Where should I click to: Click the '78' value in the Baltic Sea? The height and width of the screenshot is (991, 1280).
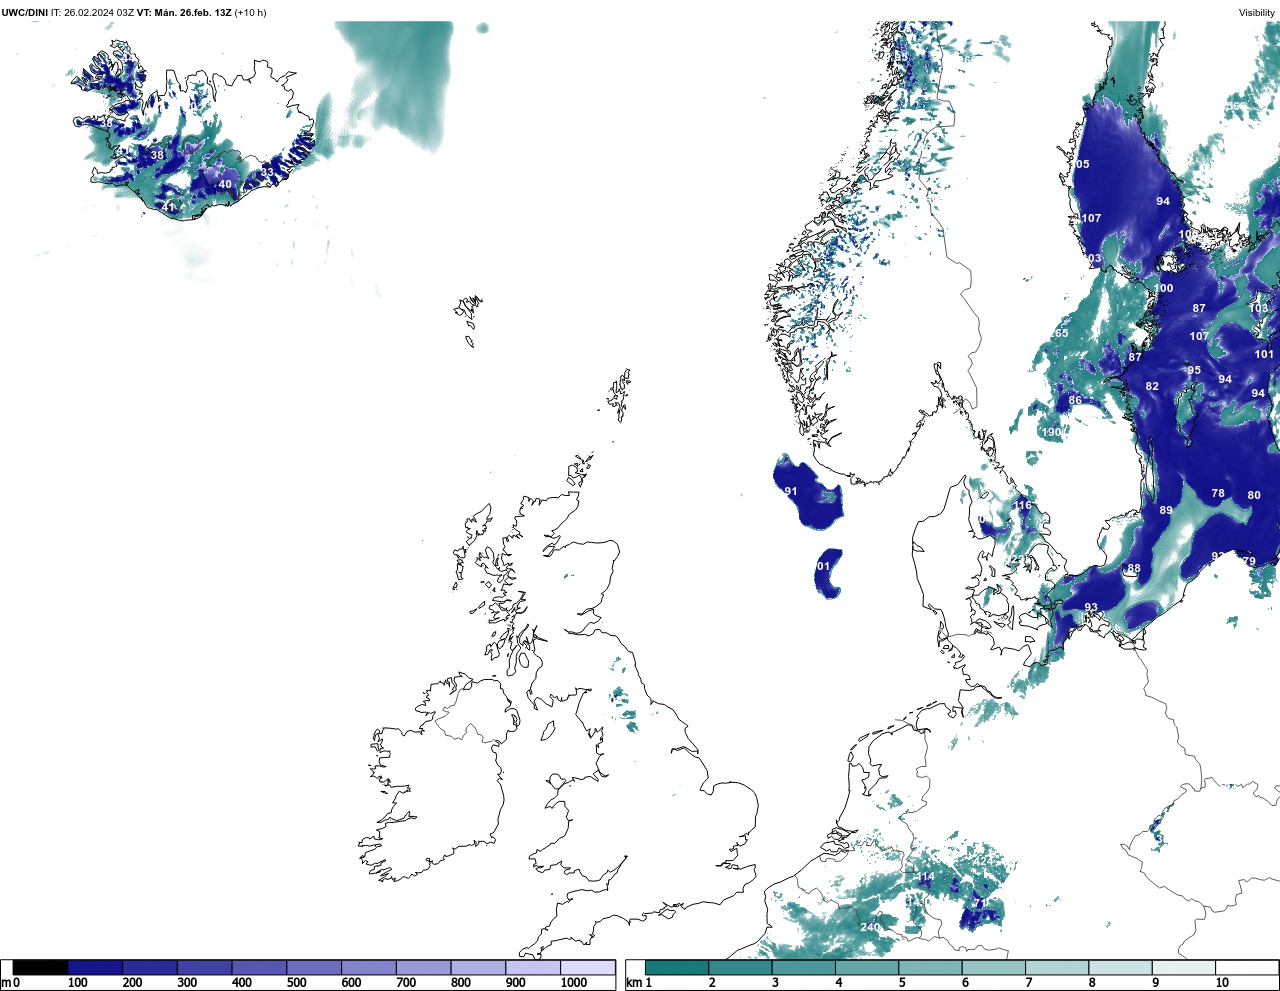(x=1218, y=493)
